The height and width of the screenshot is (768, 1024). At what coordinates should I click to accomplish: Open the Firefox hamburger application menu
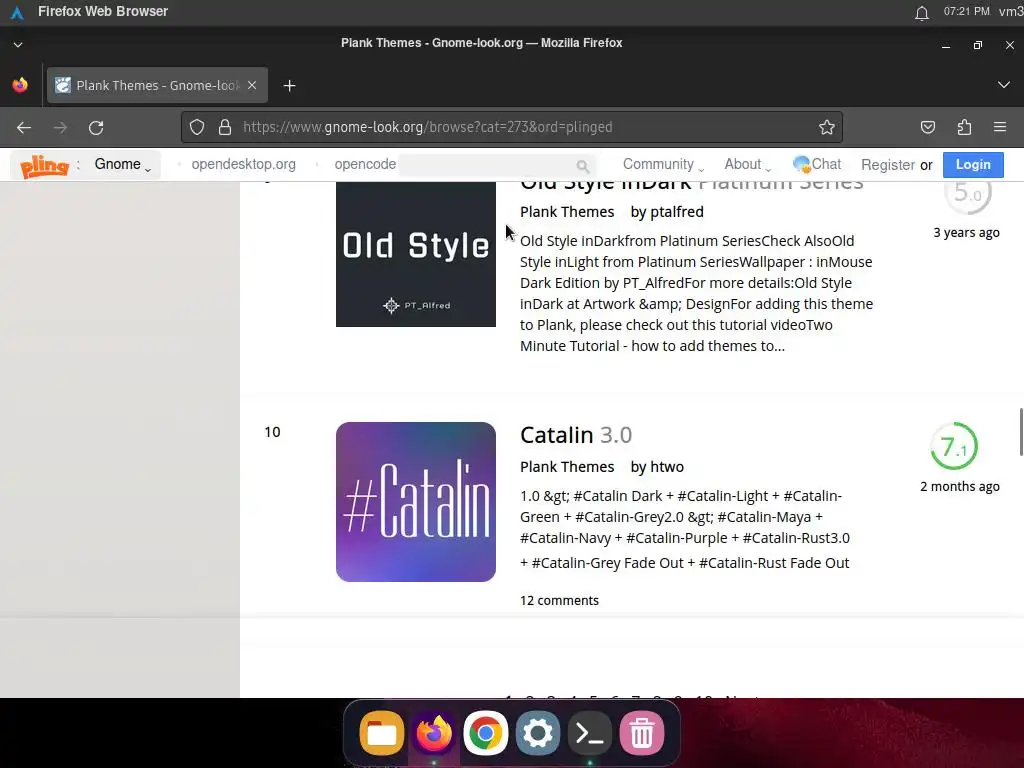1000,127
